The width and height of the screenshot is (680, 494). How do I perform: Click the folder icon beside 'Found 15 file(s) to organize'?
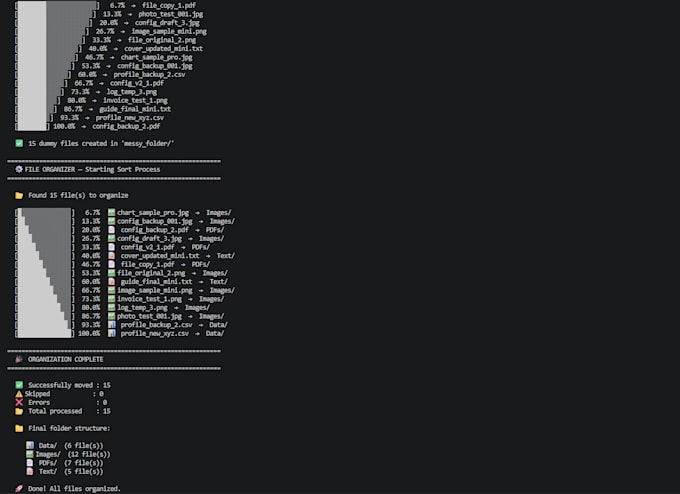[19, 195]
